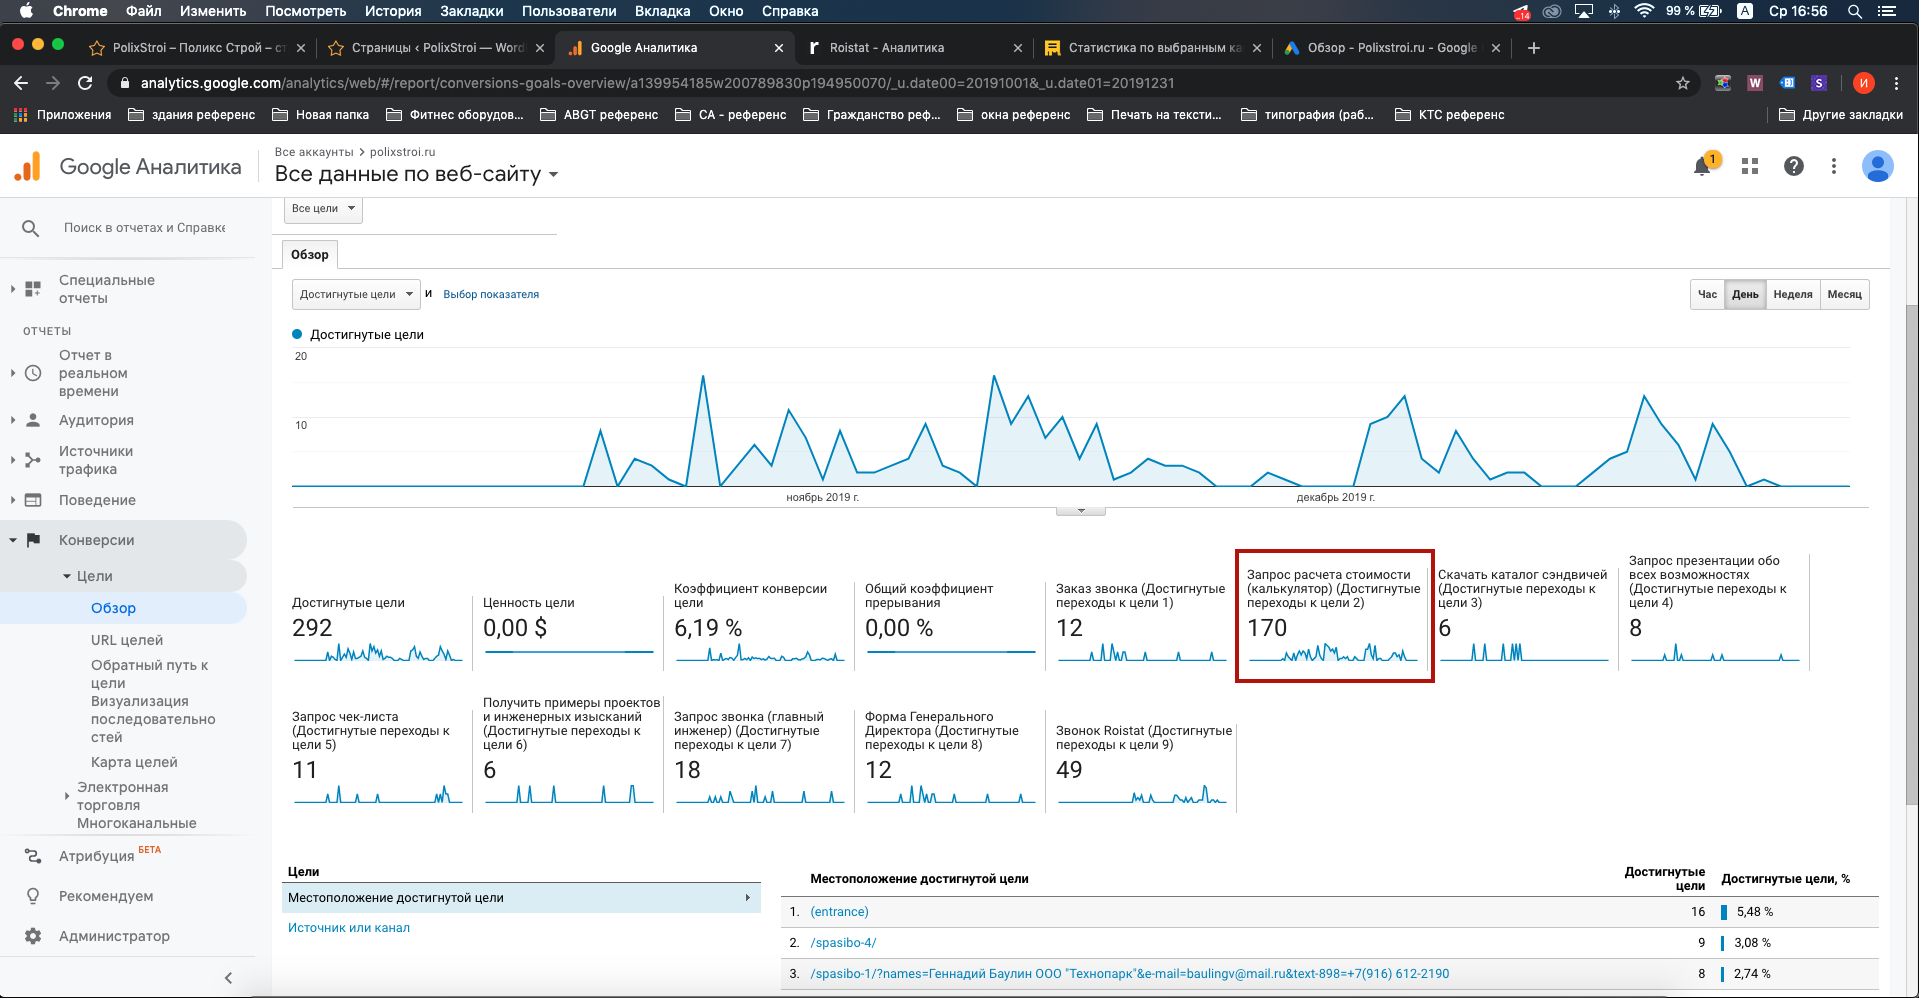Click the Администратор gear icon
The width and height of the screenshot is (1919, 998).
33,936
